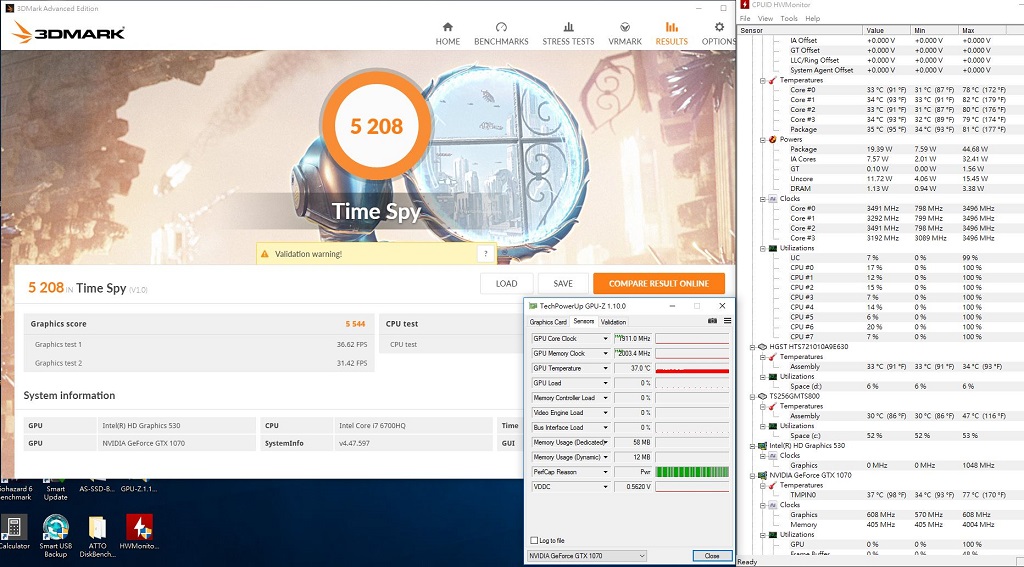The width and height of the screenshot is (1024, 567).
Task: Open the GPU Load sensor dropdown
Action: tap(605, 383)
